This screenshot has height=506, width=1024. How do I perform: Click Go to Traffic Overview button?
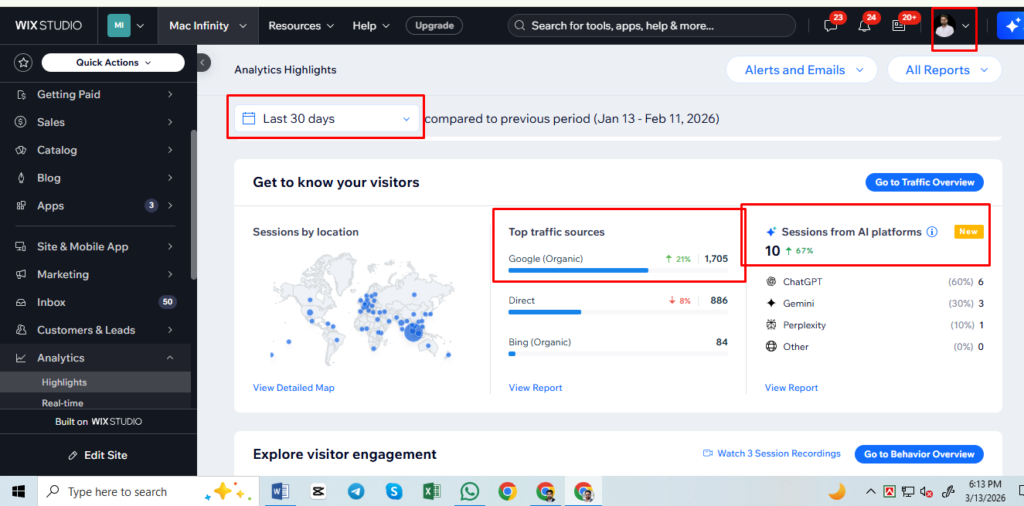pos(925,182)
